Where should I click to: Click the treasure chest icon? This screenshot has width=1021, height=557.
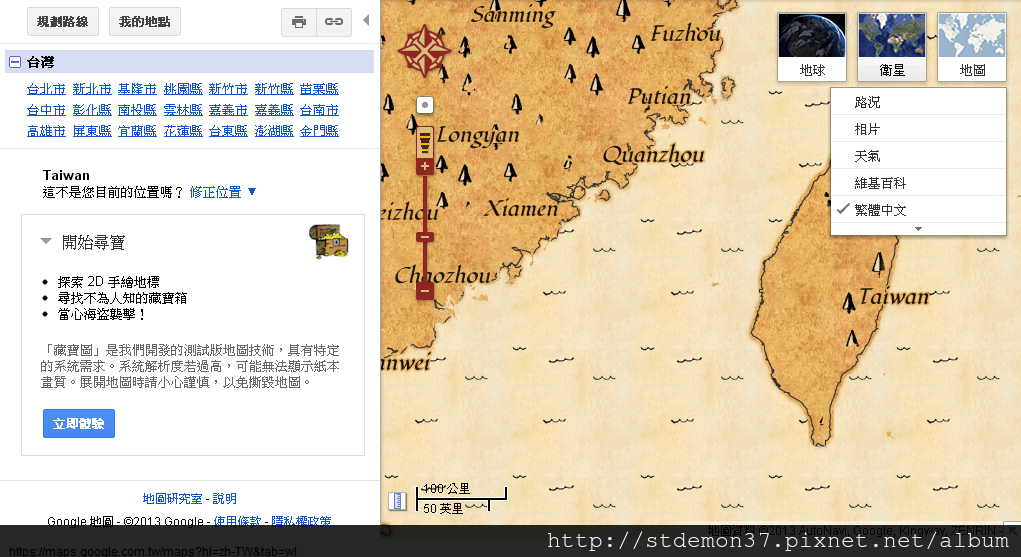pos(329,240)
